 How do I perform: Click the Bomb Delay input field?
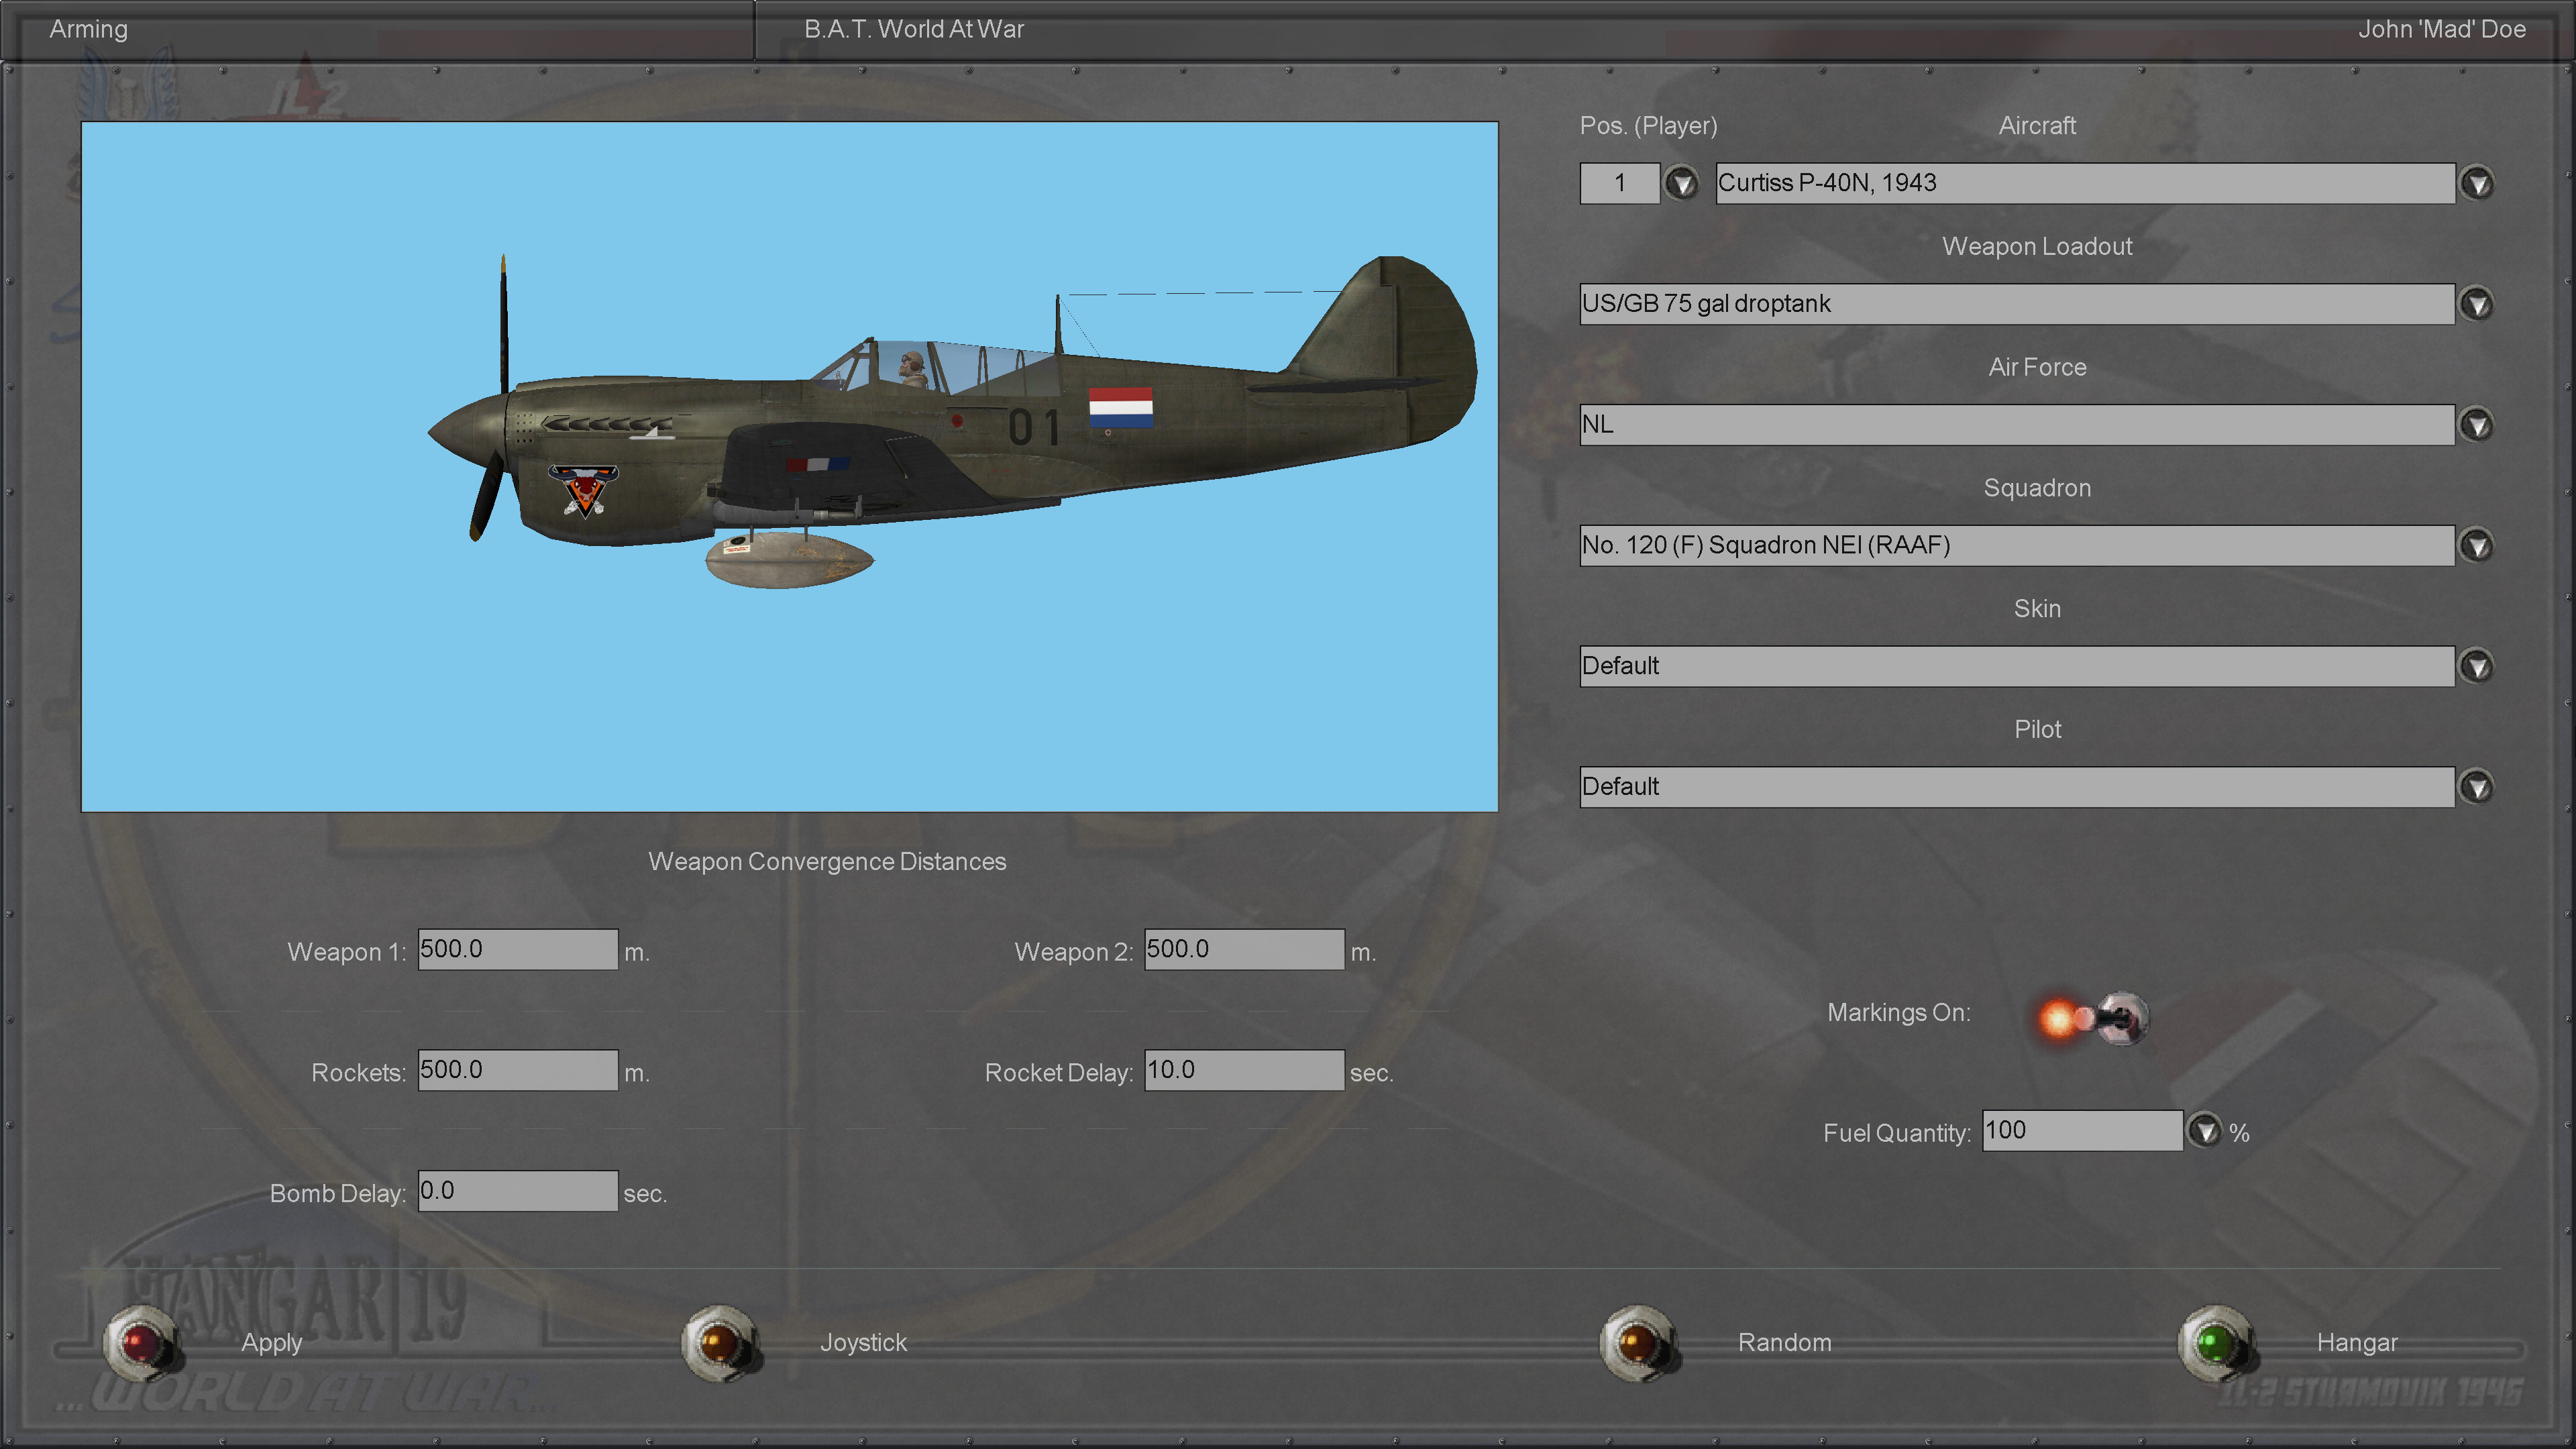pos(517,1191)
